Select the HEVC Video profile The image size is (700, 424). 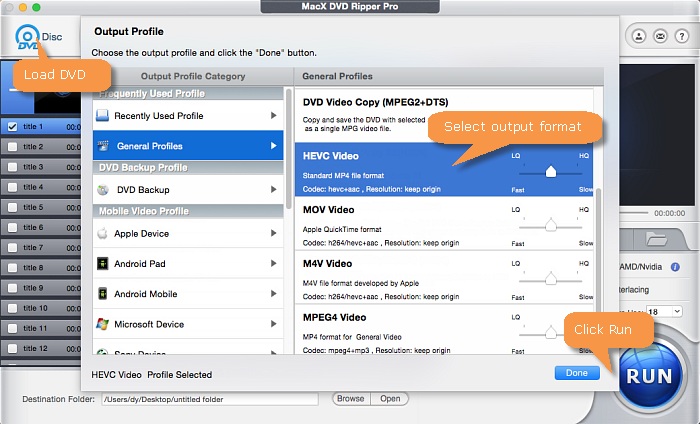pyautogui.click(x=444, y=170)
